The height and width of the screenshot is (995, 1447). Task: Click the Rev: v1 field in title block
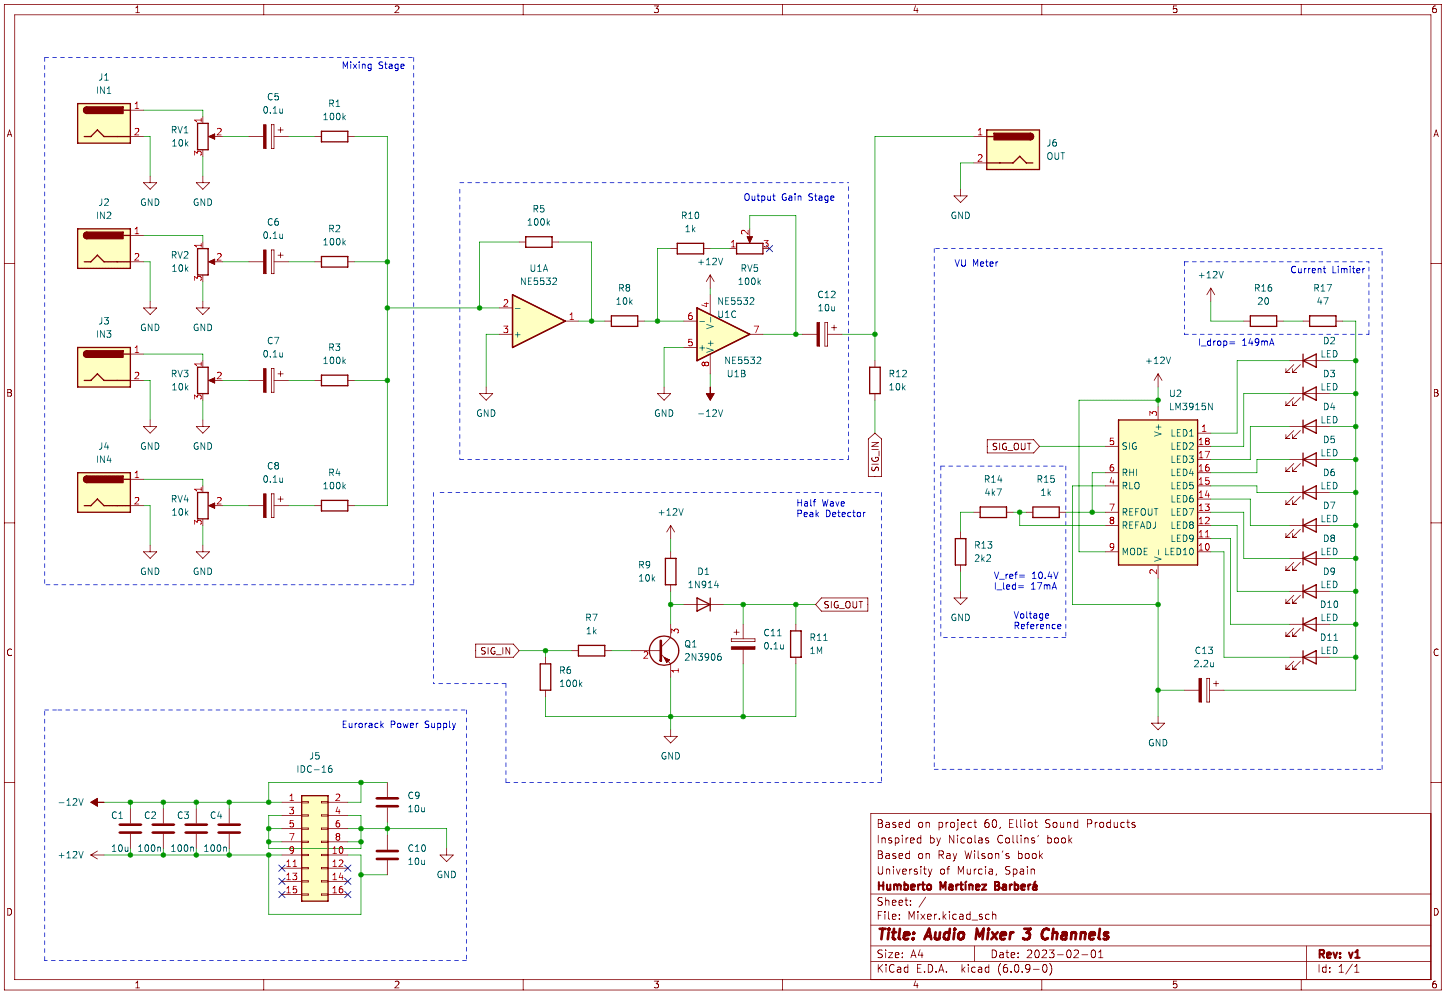1337,953
